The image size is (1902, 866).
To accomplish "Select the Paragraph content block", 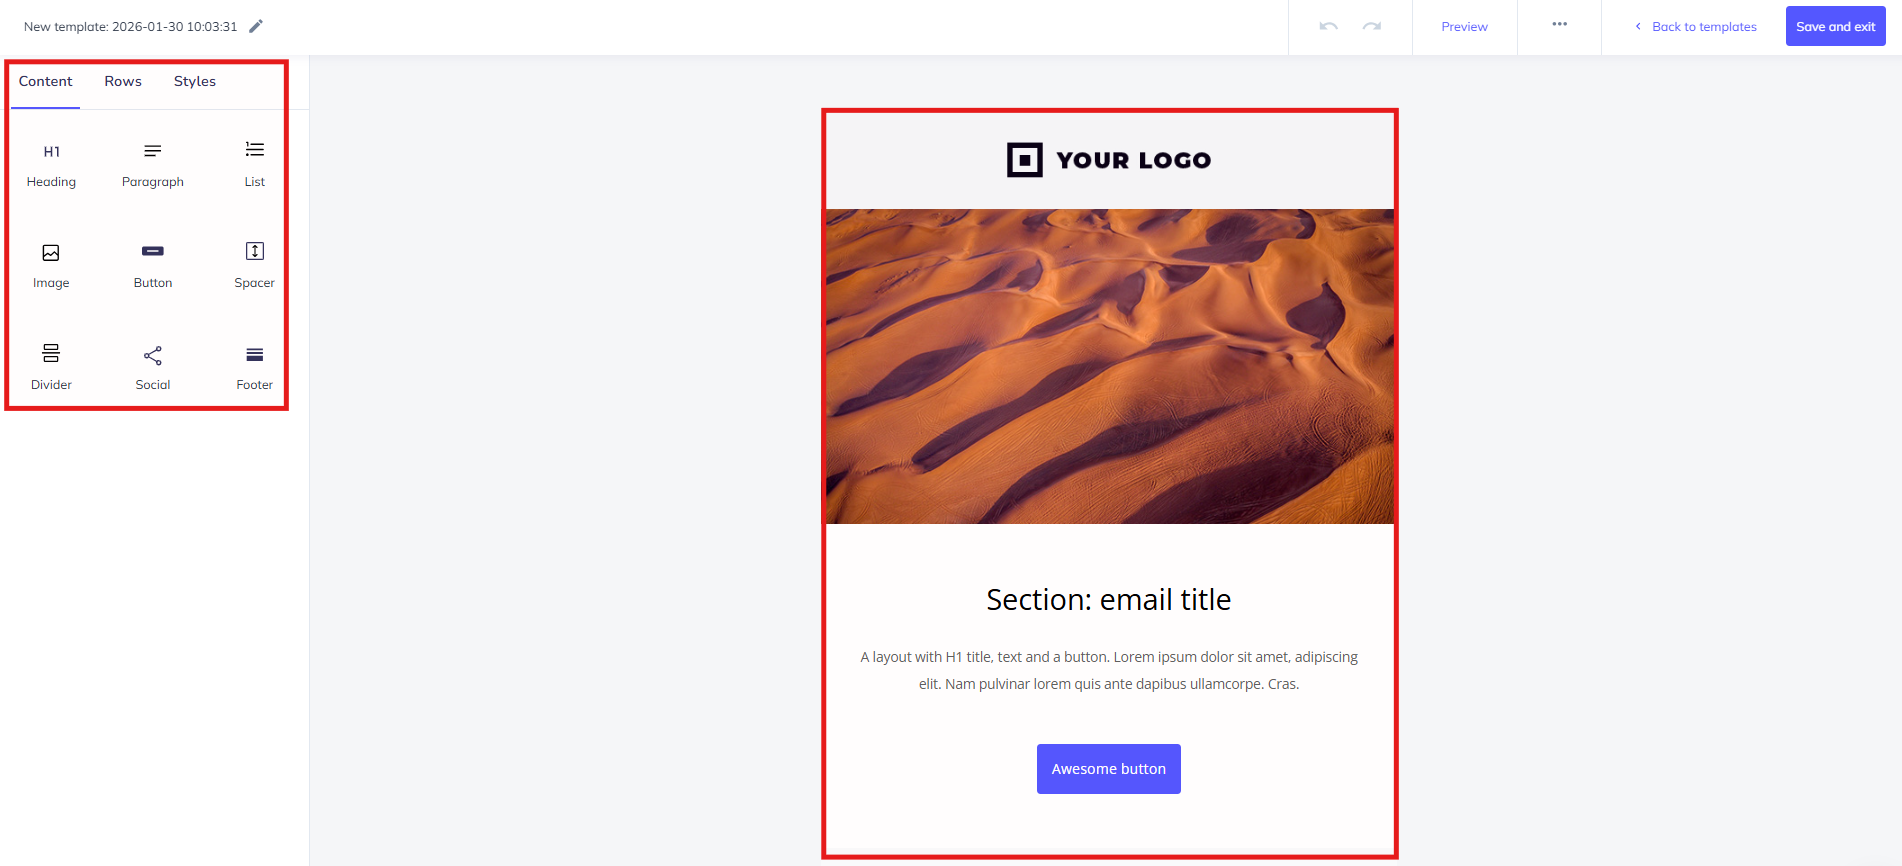I will point(153,165).
